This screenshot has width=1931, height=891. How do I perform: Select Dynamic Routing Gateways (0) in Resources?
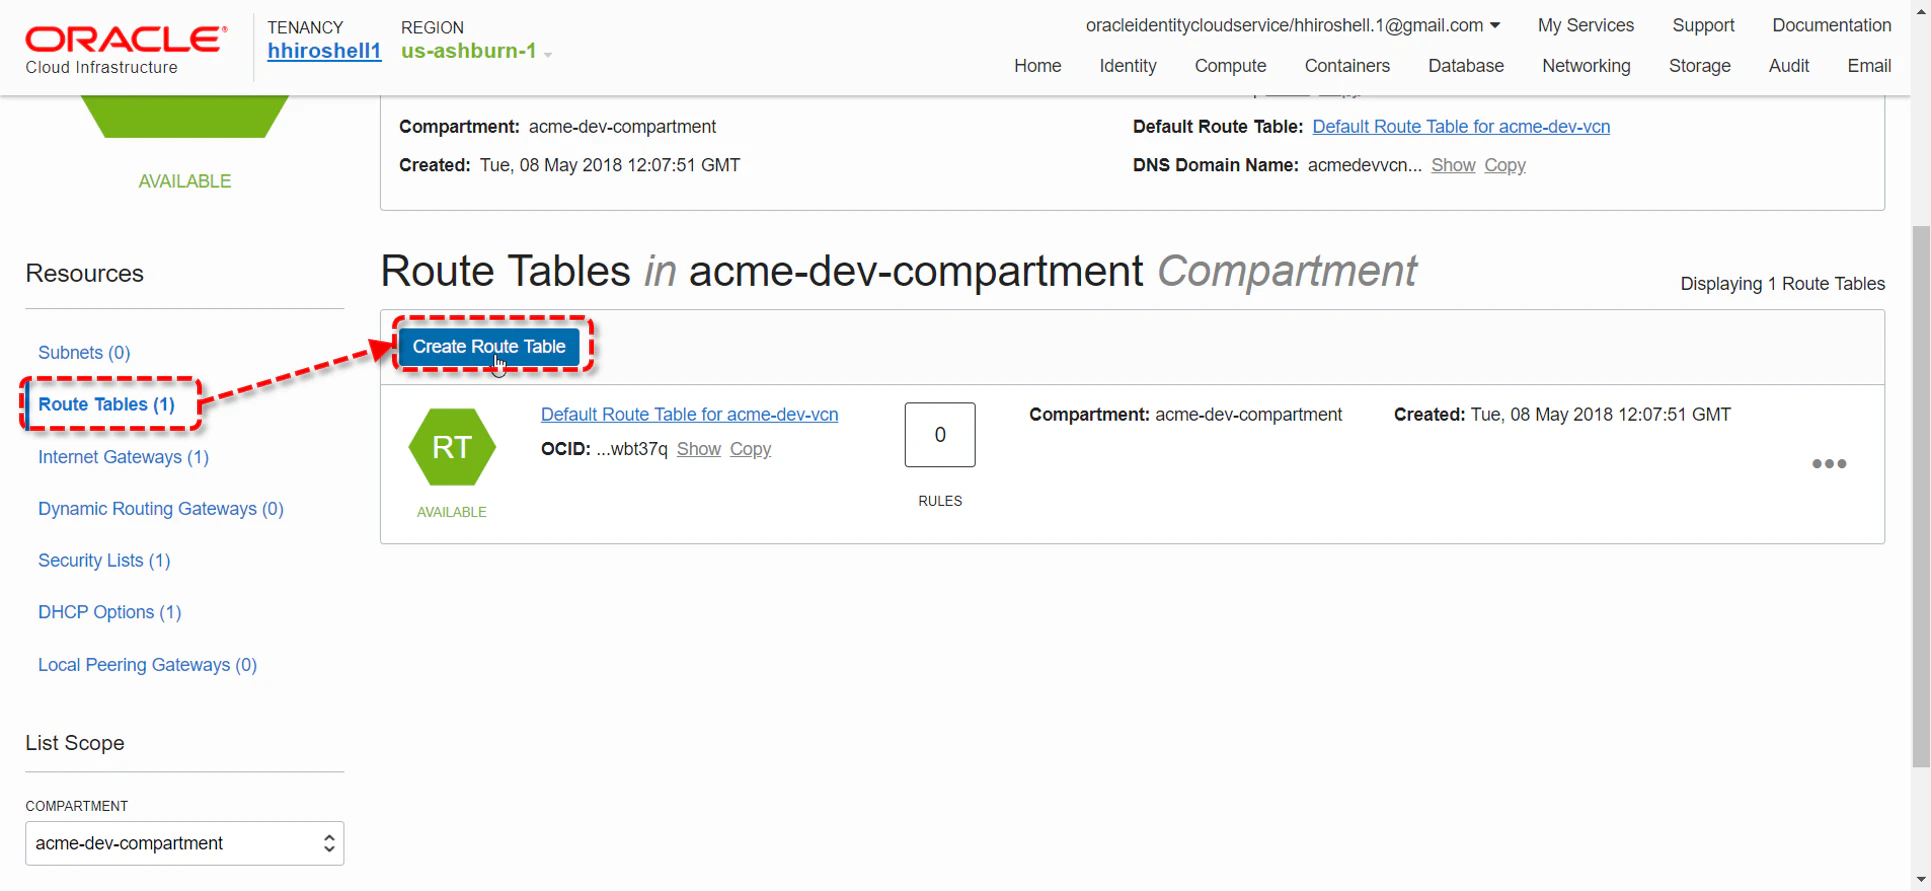tap(161, 509)
